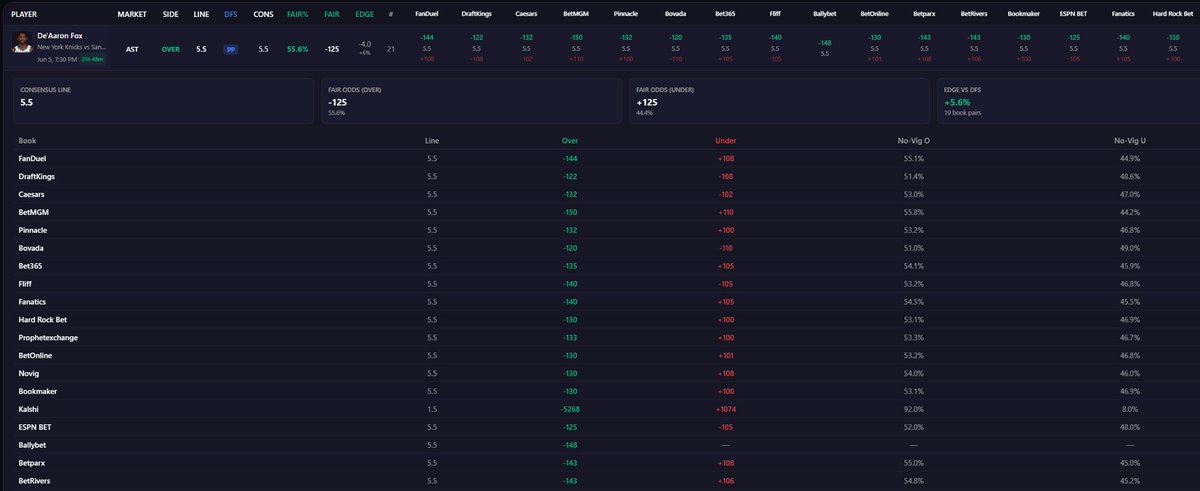Viewport: 1200px width, 491px height.
Task: Select the De'Aaron Fox player name
Action: click(x=59, y=36)
